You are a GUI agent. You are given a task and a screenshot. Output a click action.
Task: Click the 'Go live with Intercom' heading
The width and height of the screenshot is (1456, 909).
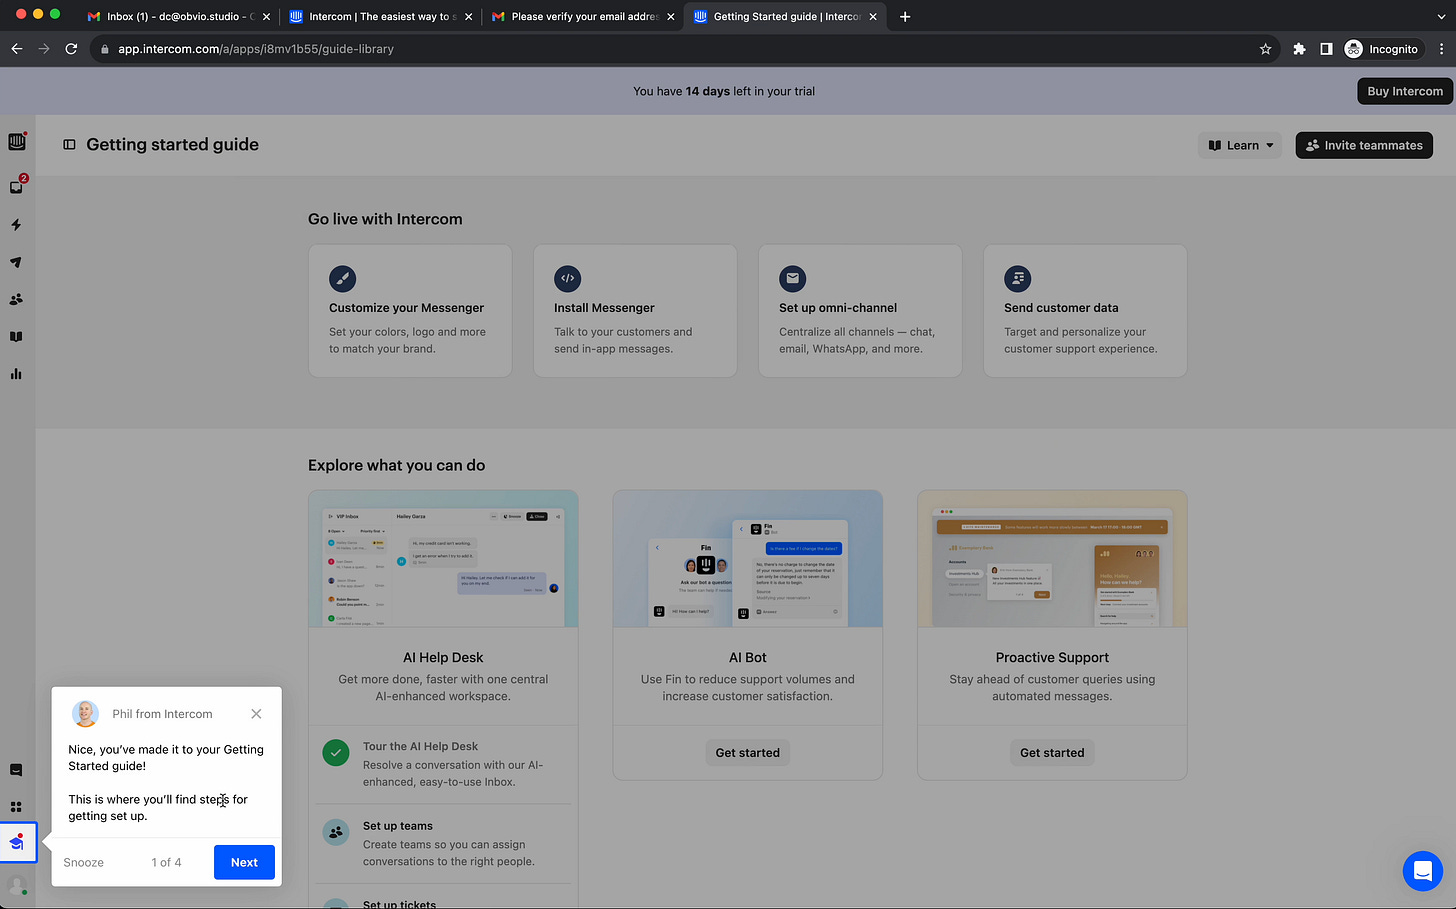[385, 219]
